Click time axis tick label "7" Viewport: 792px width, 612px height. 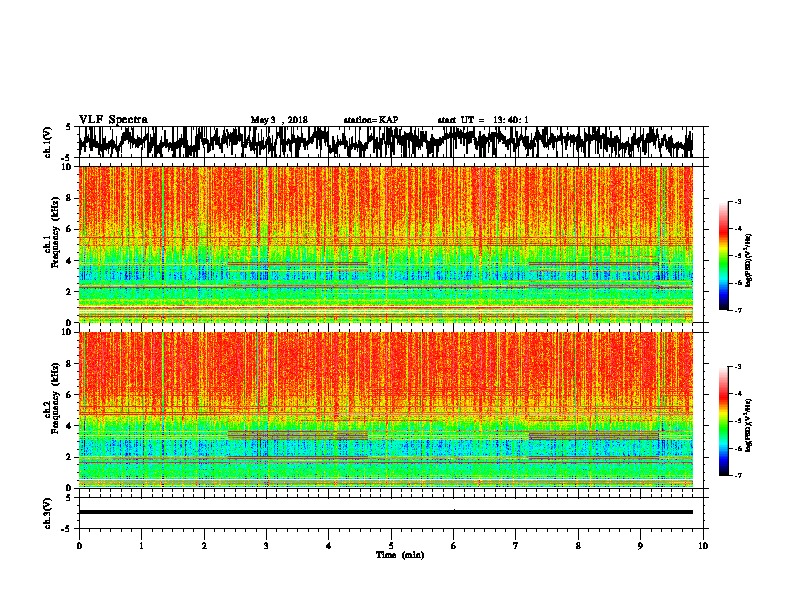point(516,546)
